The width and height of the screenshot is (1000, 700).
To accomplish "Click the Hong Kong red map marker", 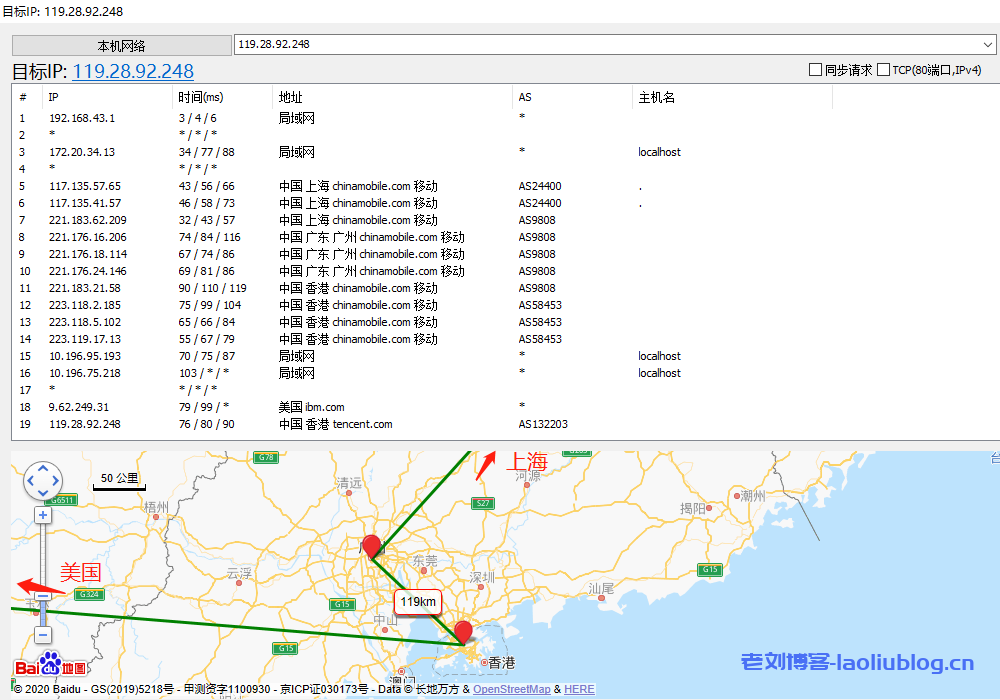I will coord(462,632).
